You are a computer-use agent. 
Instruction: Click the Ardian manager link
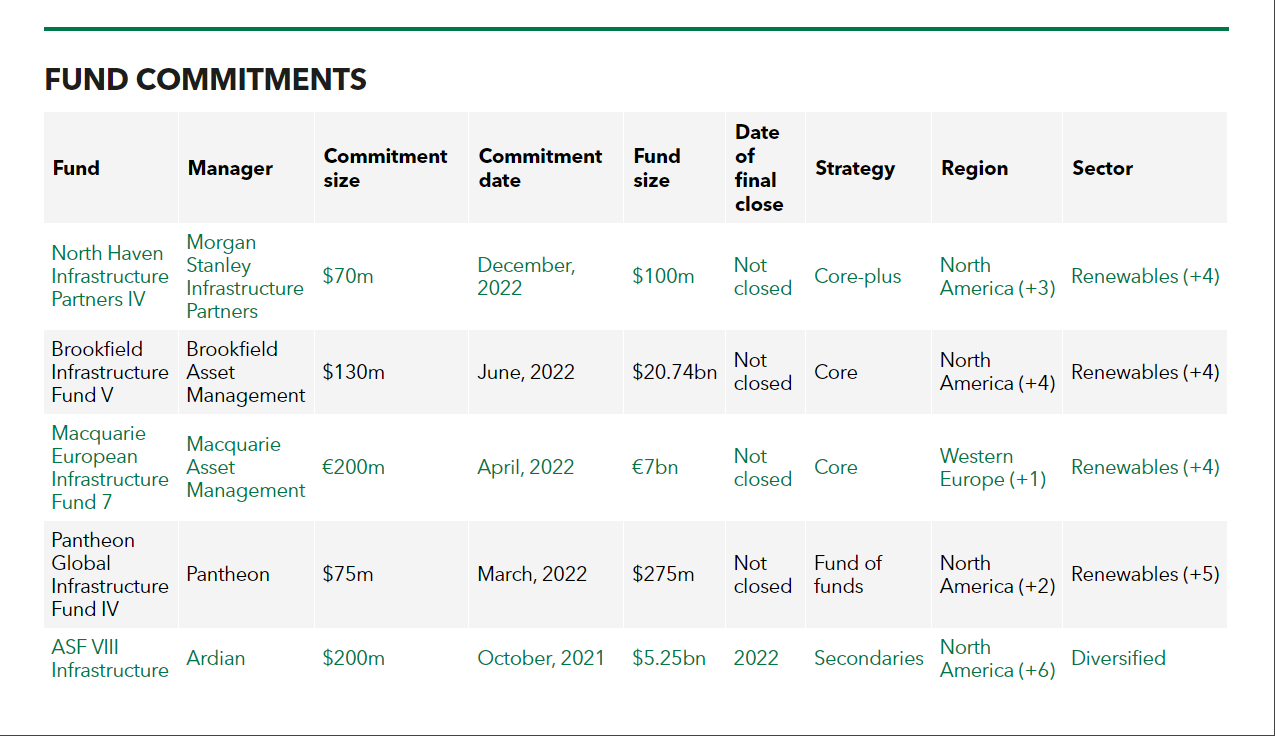[215, 658]
